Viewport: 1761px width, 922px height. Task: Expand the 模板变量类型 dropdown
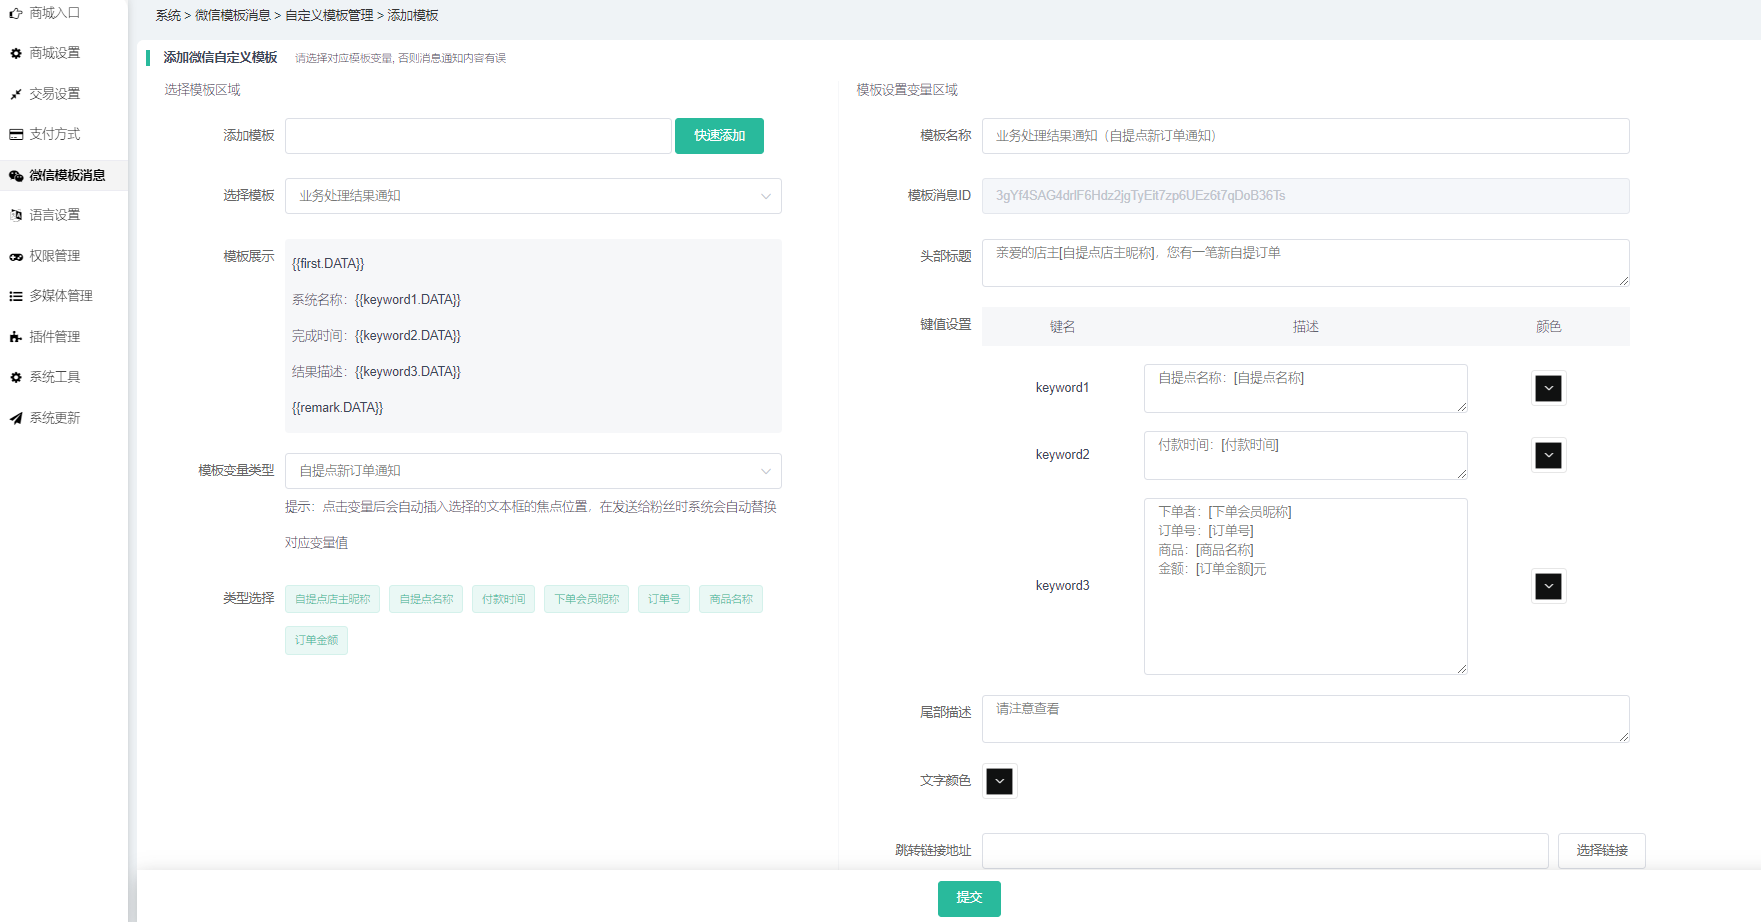(x=533, y=471)
